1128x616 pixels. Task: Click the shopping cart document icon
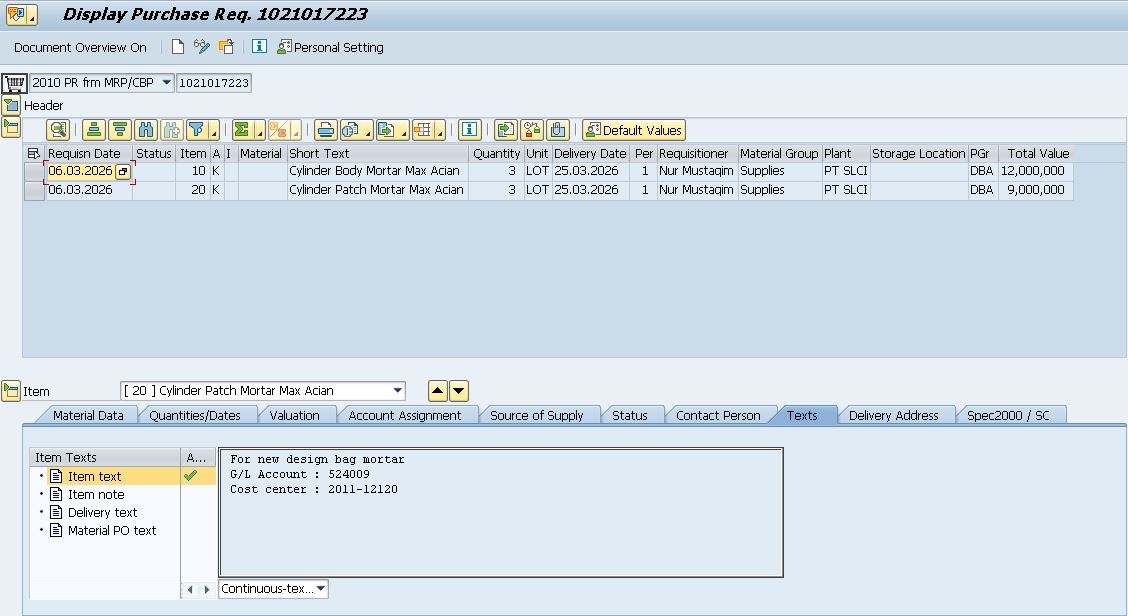(14, 83)
